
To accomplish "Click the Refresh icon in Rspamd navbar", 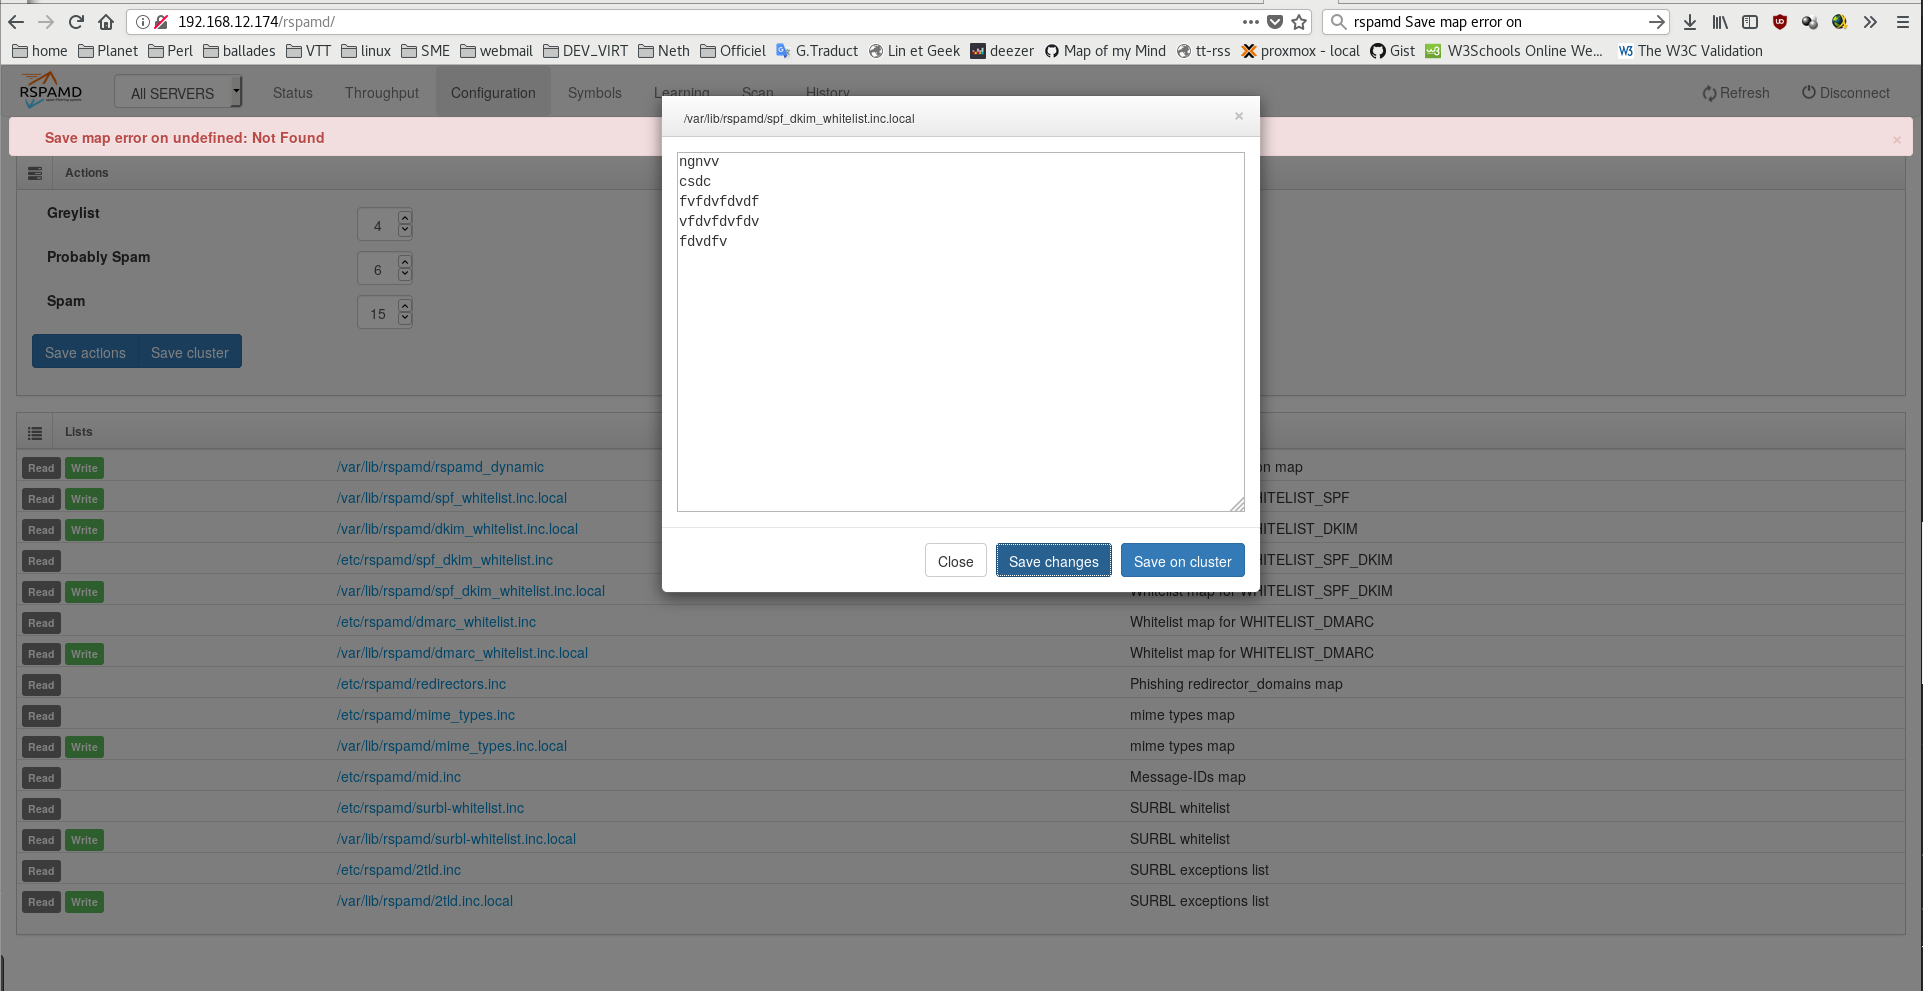I will 1709,93.
